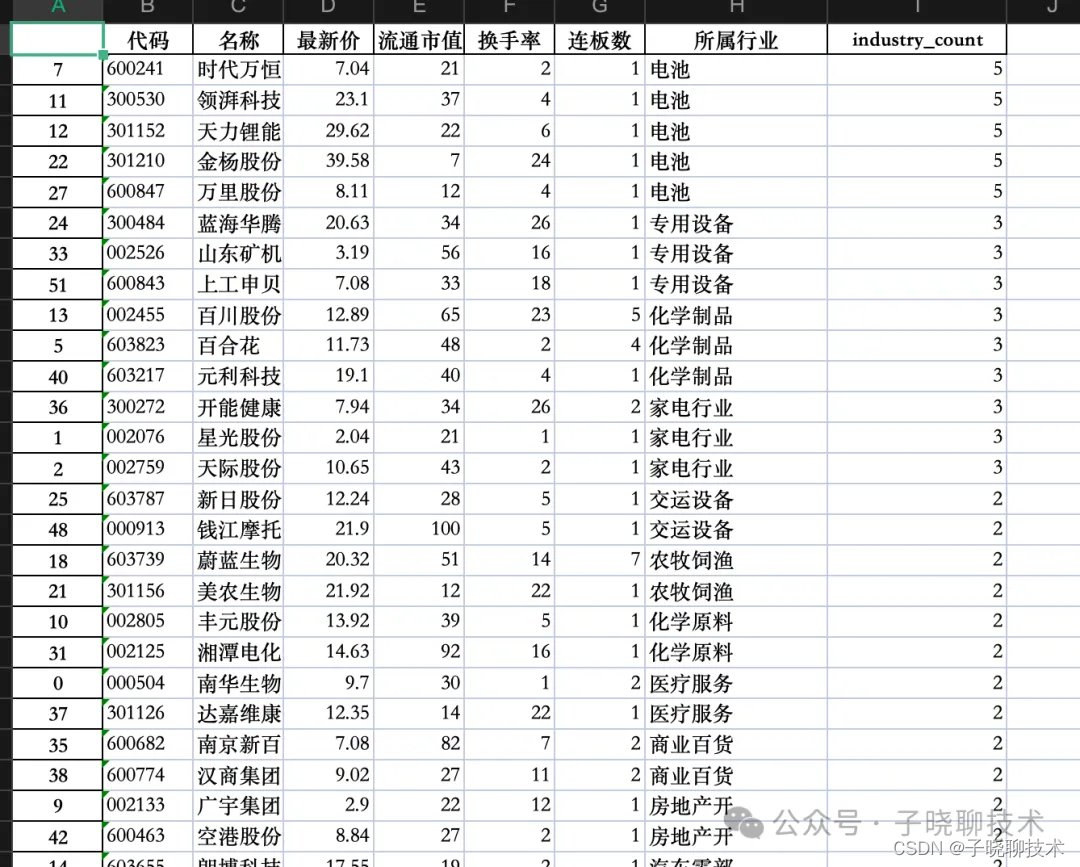Image resolution: width=1080 pixels, height=867 pixels.
Task: Click the cell containing 时代万恒
Action: click(237, 70)
